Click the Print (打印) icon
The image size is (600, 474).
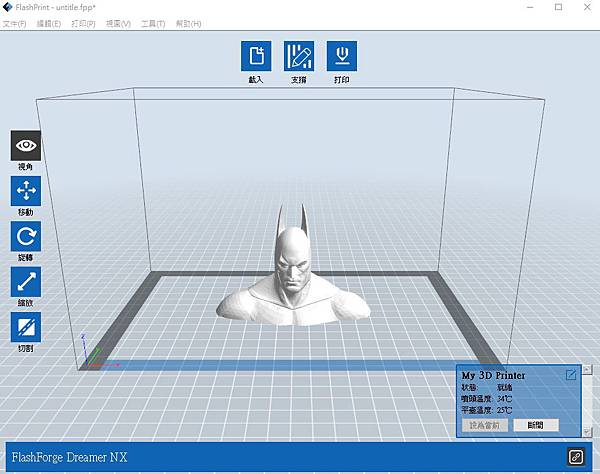(342, 56)
